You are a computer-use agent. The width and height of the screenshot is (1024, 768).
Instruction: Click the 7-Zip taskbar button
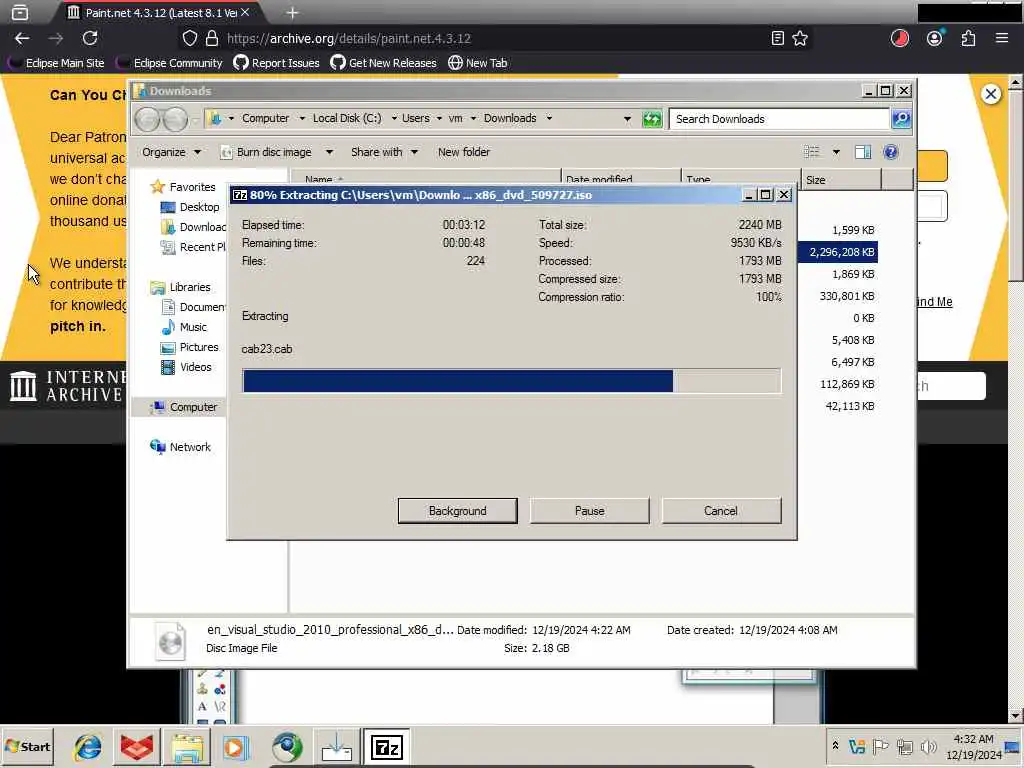[387, 747]
